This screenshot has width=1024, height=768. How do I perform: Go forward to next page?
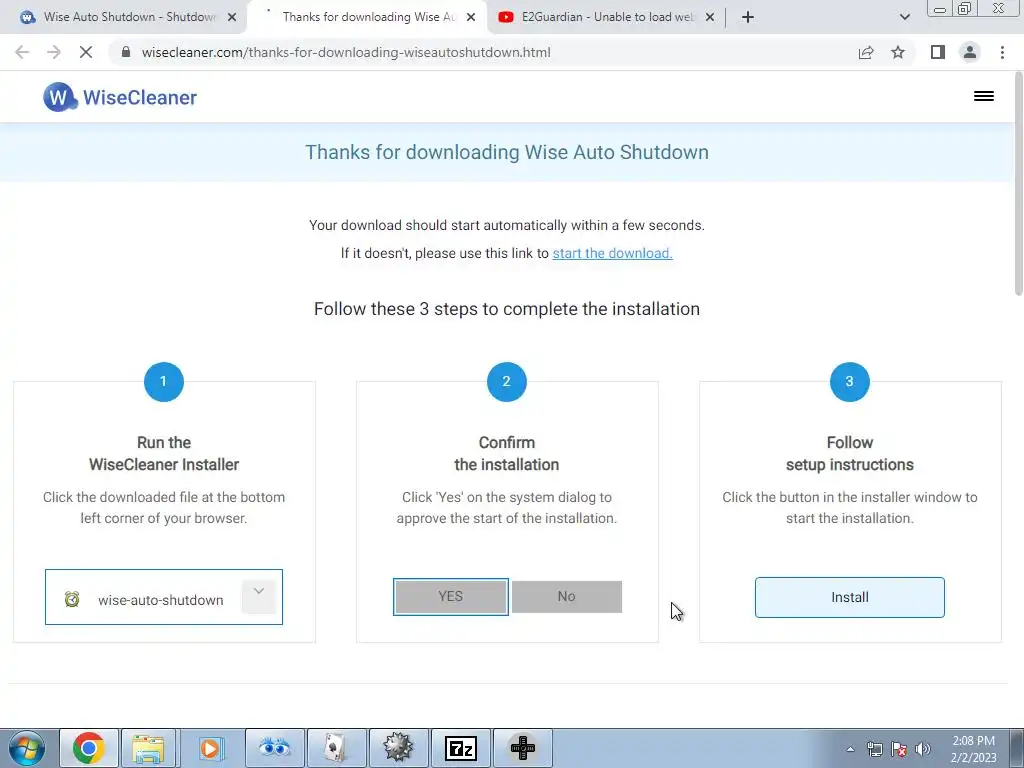[54, 52]
